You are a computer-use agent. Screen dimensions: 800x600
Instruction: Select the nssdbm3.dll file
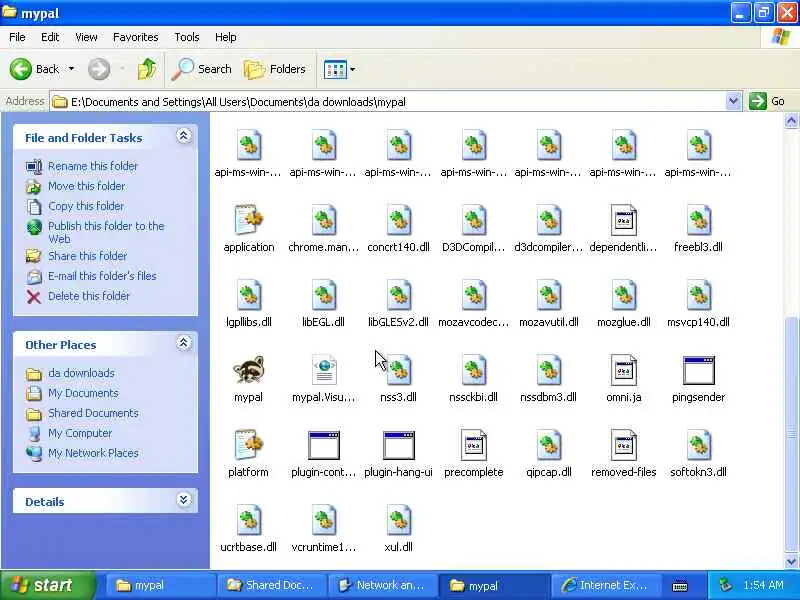click(x=548, y=370)
